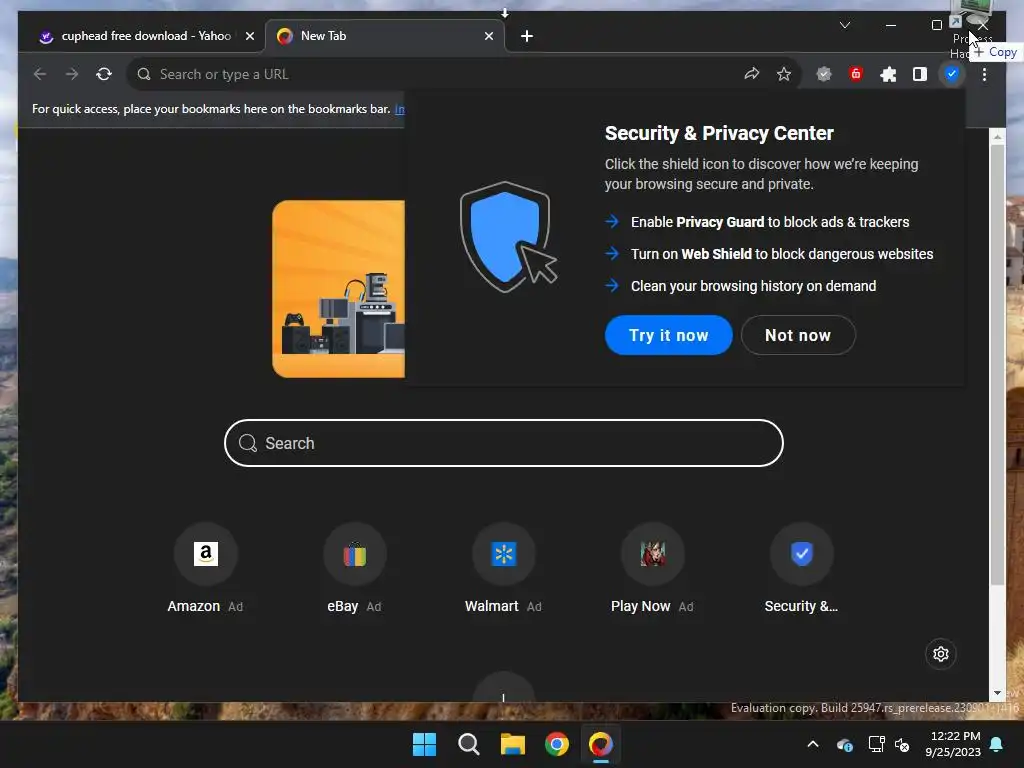Open the notifications bell icon
The height and width of the screenshot is (768, 1024).
coord(997,744)
